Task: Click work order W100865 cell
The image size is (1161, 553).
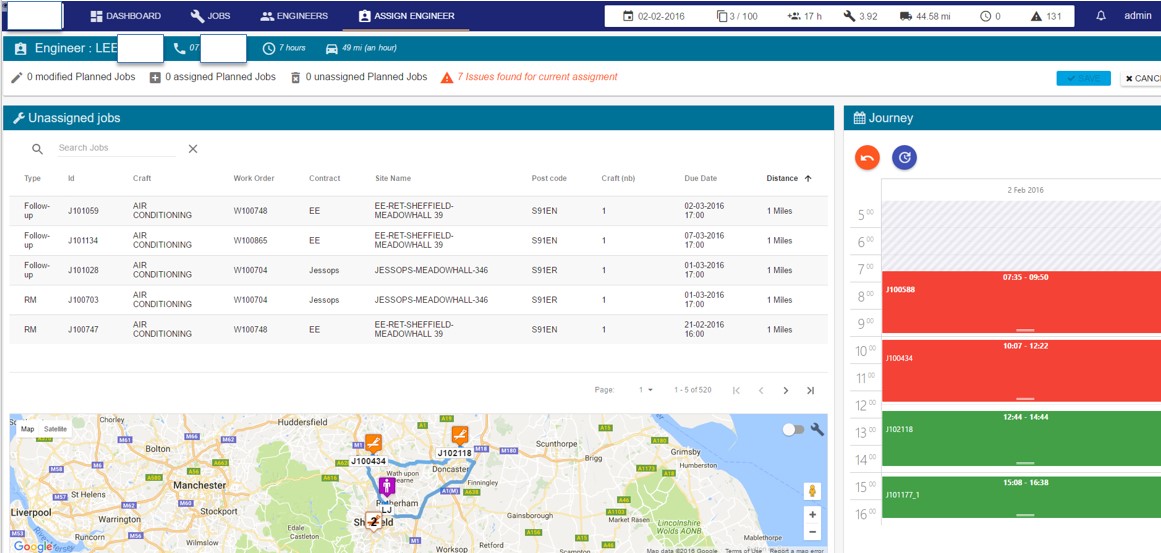Action: point(250,241)
